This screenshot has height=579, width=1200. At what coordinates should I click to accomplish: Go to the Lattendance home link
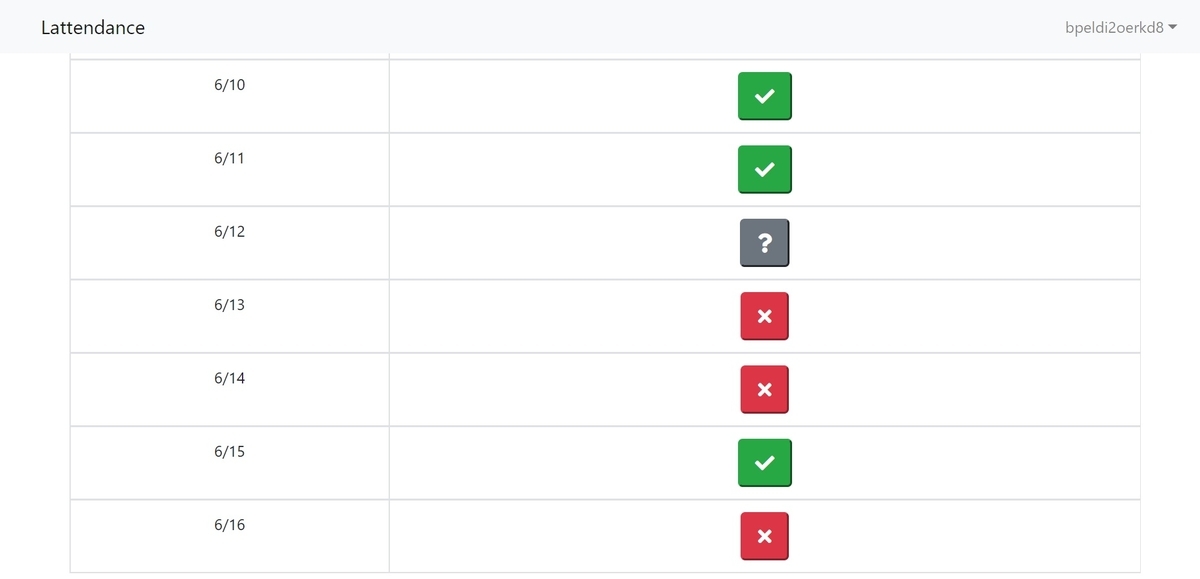(93, 27)
